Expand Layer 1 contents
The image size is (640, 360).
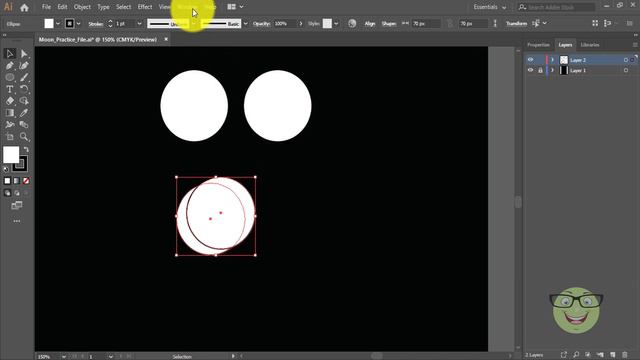[553, 70]
